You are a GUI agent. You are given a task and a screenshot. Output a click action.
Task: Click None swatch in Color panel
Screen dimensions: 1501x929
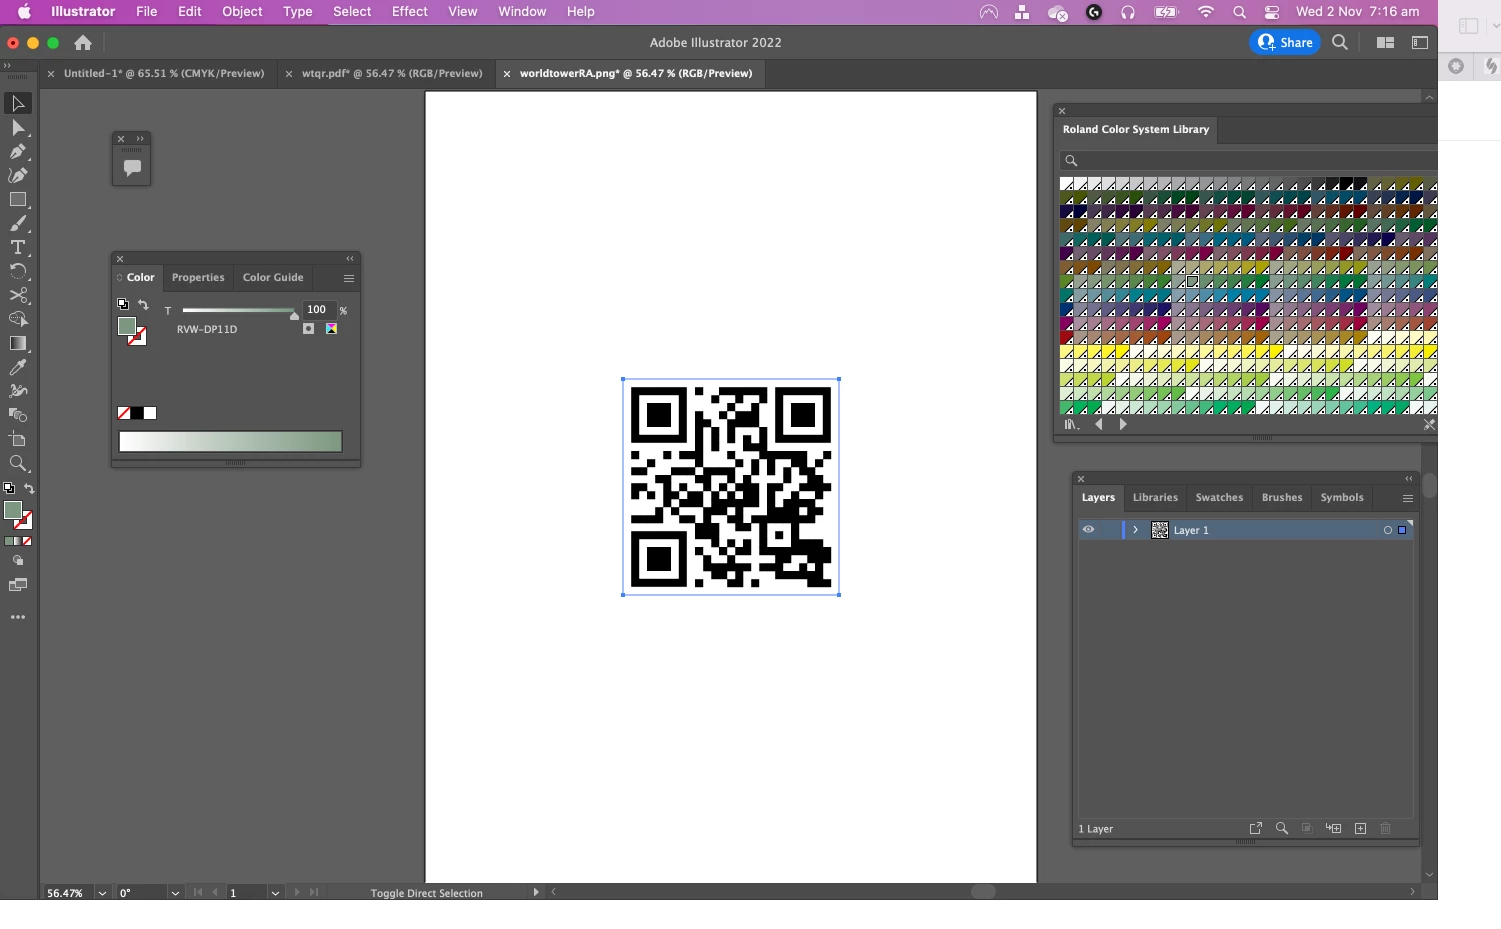(x=124, y=414)
